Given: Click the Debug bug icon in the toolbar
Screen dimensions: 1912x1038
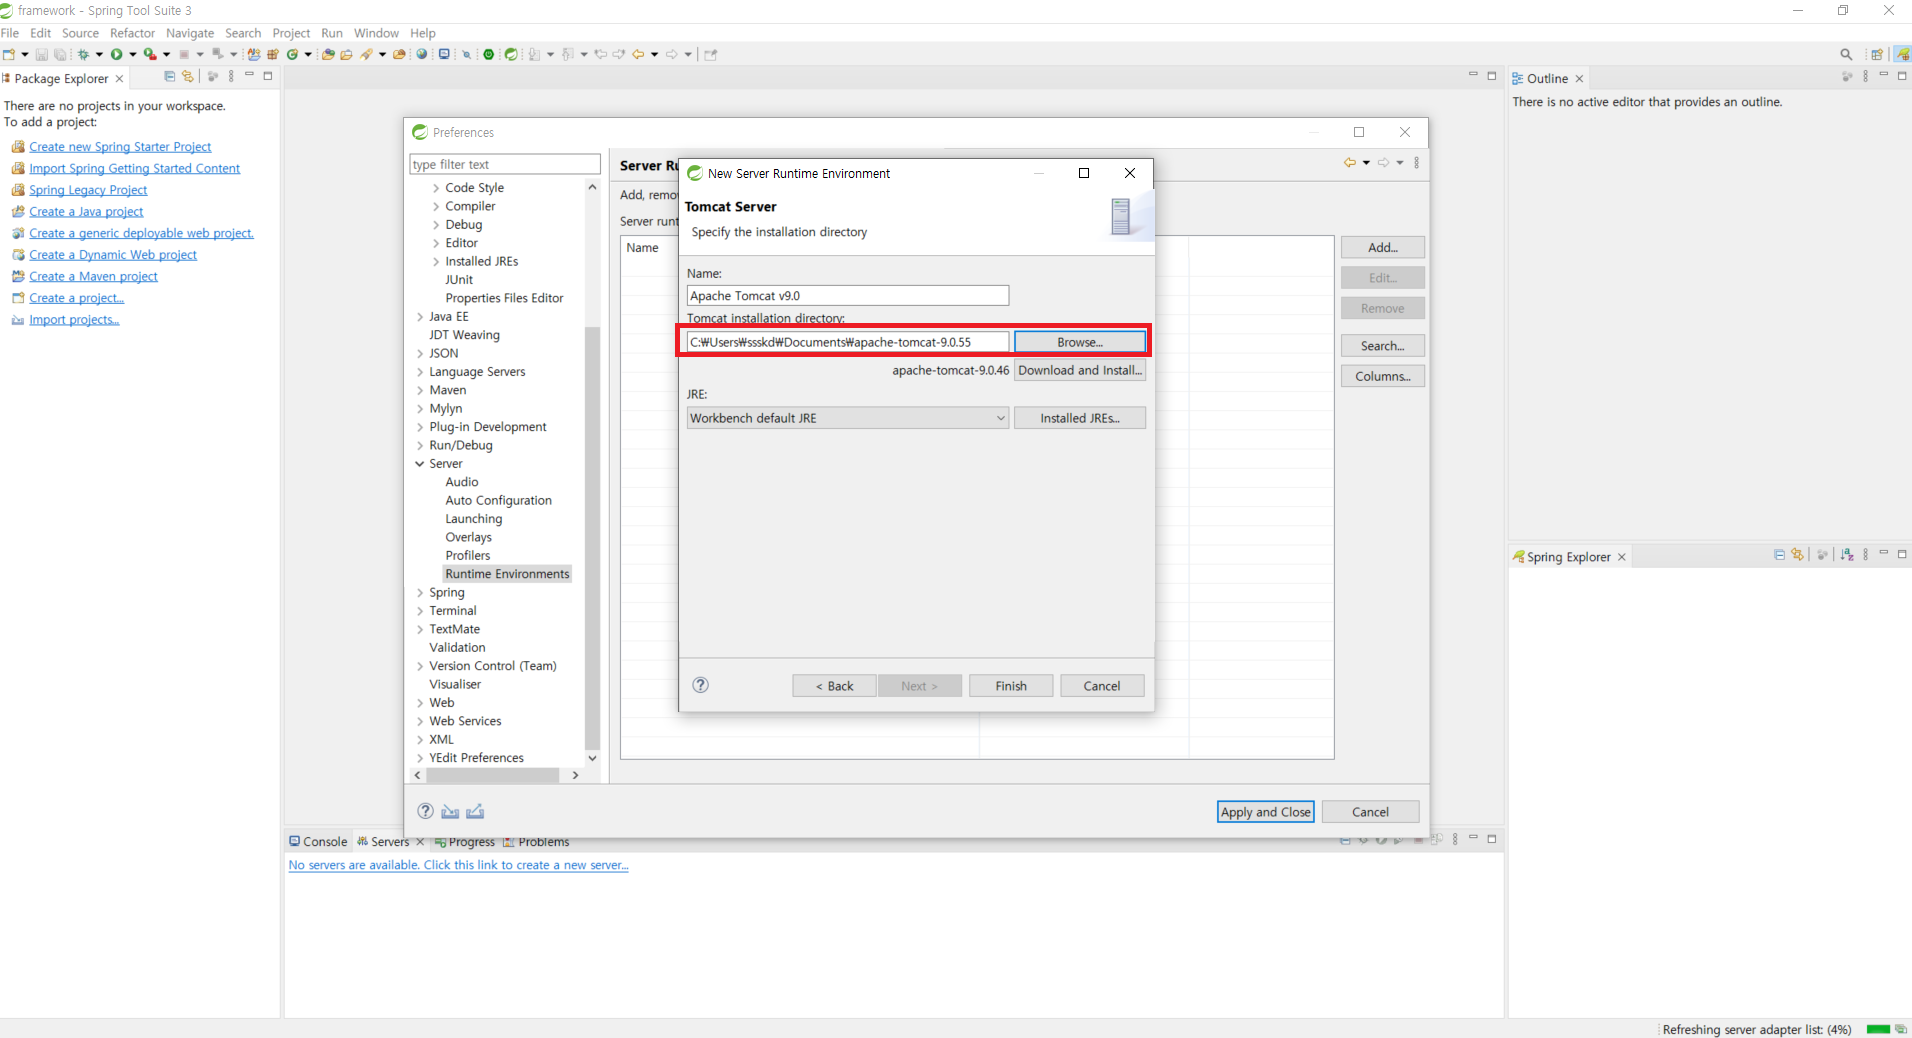Looking at the screenshot, I should [x=83, y=54].
